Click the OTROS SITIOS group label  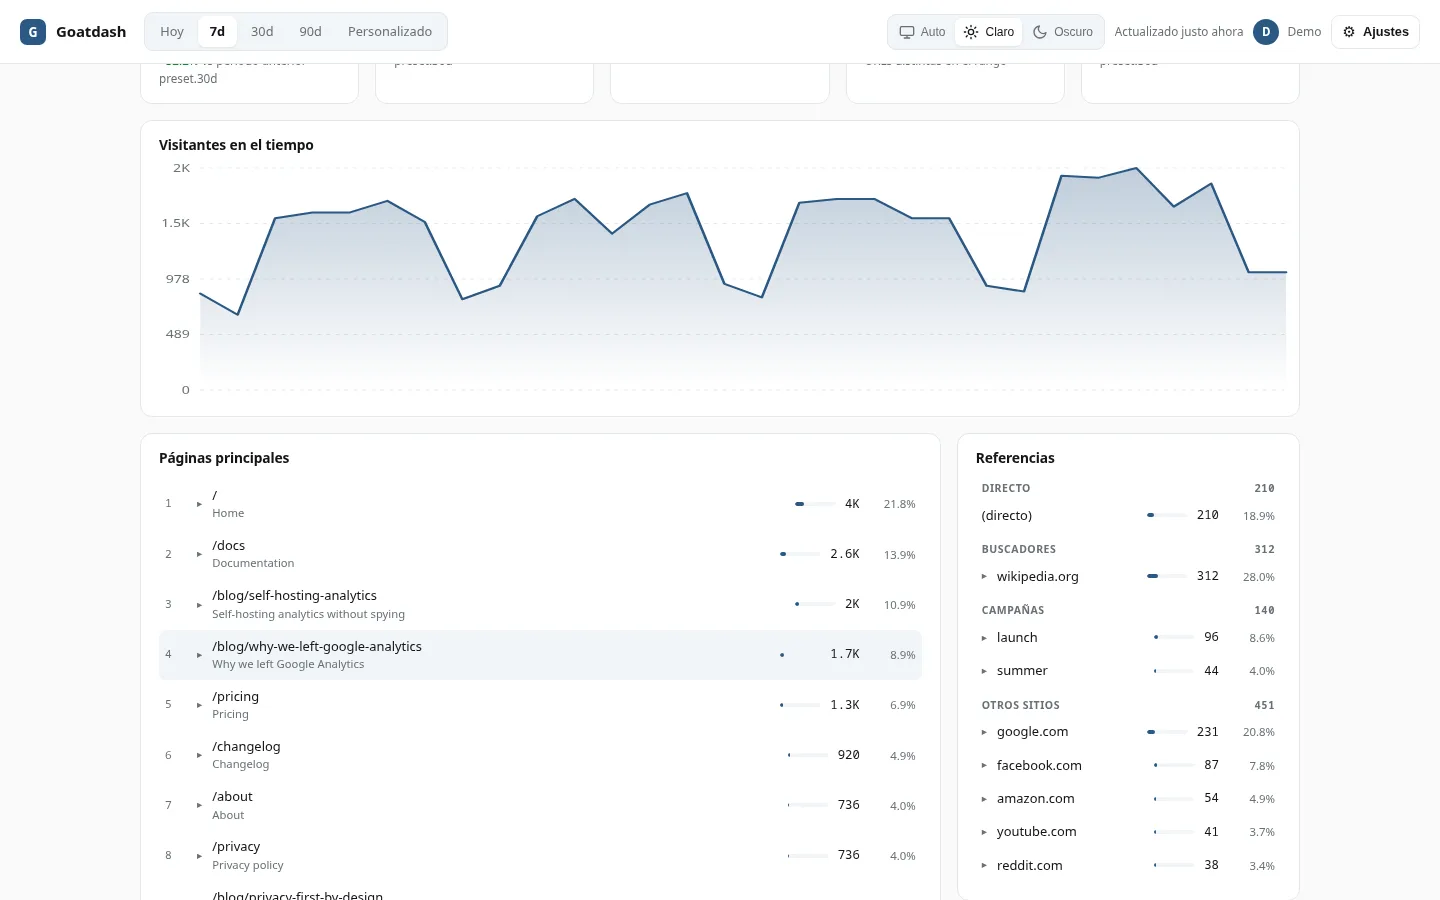point(1021,705)
